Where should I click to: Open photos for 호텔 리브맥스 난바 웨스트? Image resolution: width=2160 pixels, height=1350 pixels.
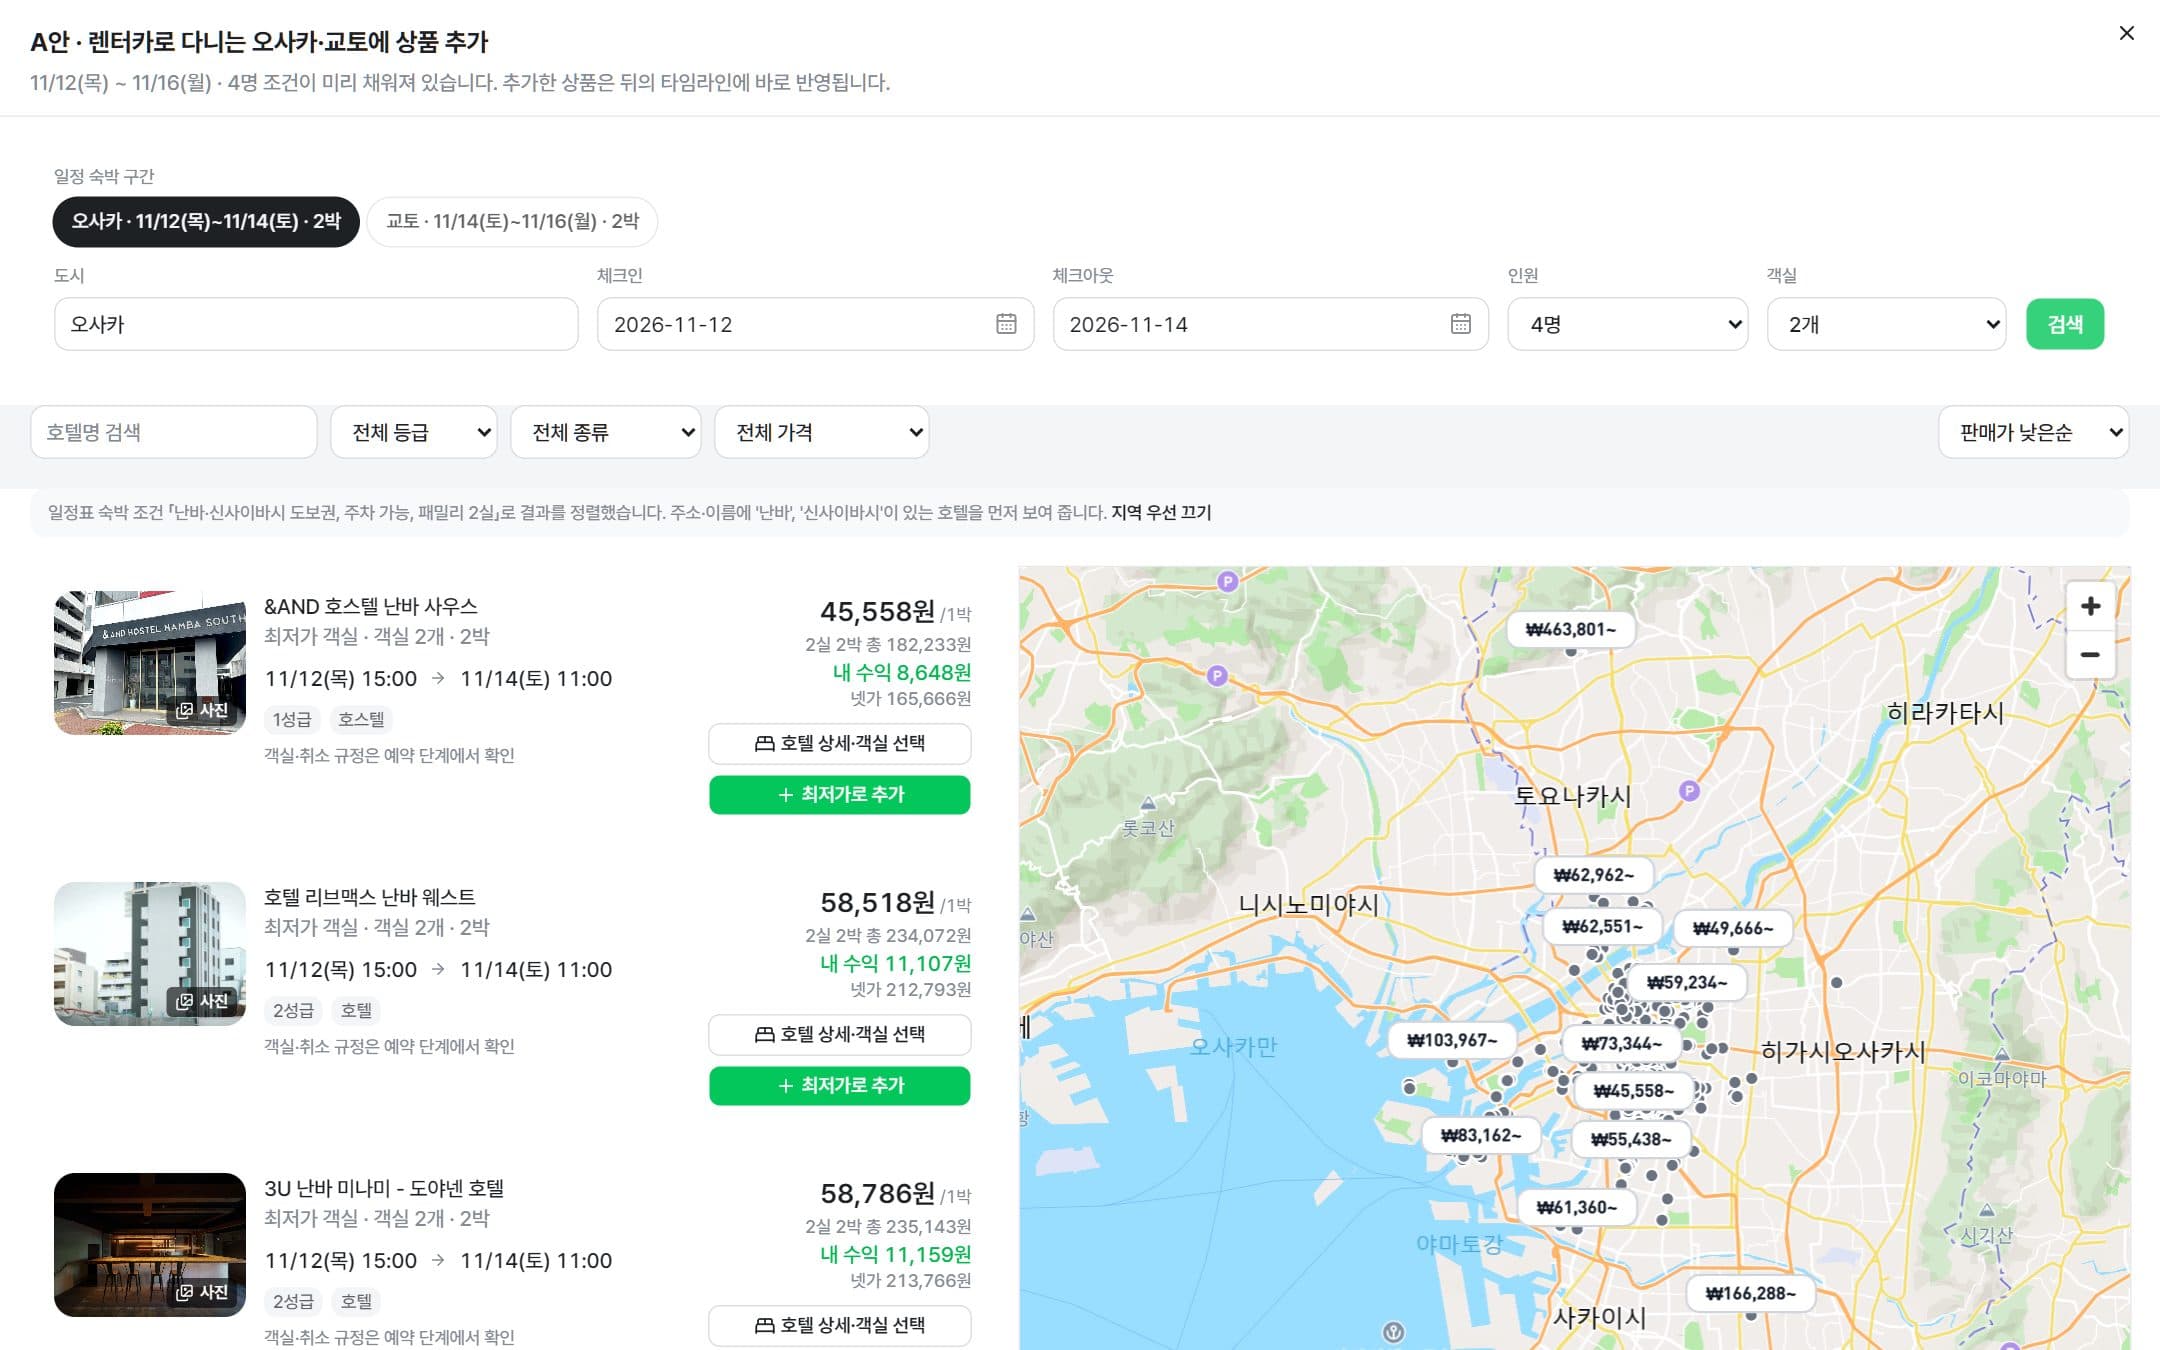coord(203,1001)
